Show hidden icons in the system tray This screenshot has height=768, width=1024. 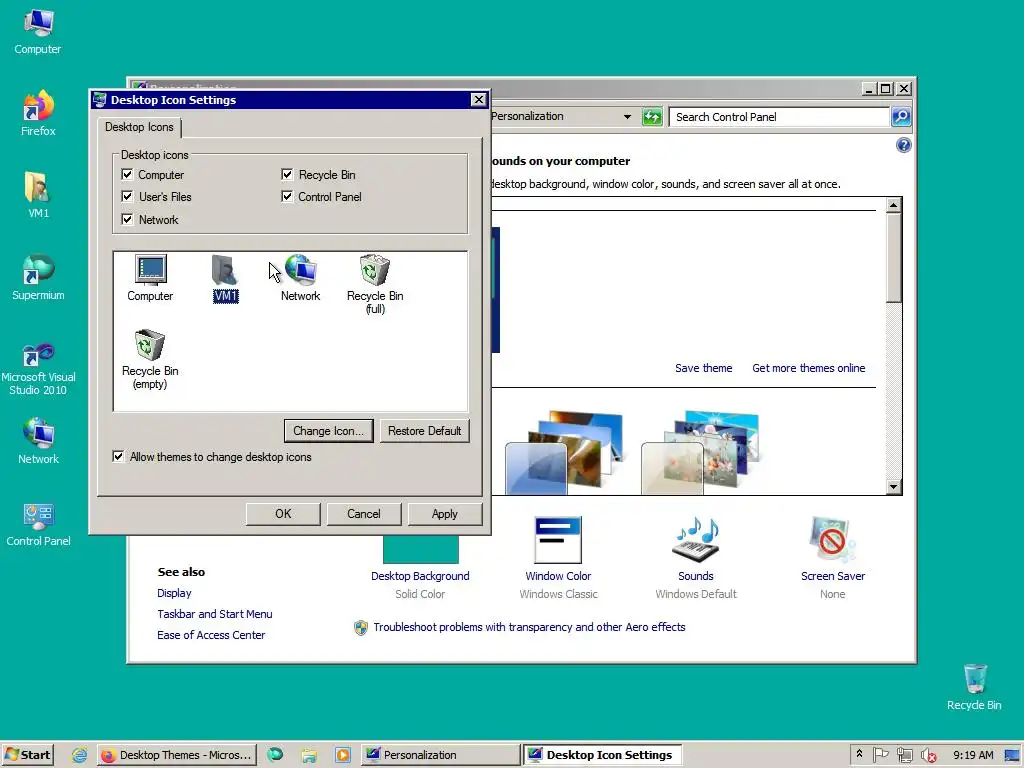pos(859,754)
